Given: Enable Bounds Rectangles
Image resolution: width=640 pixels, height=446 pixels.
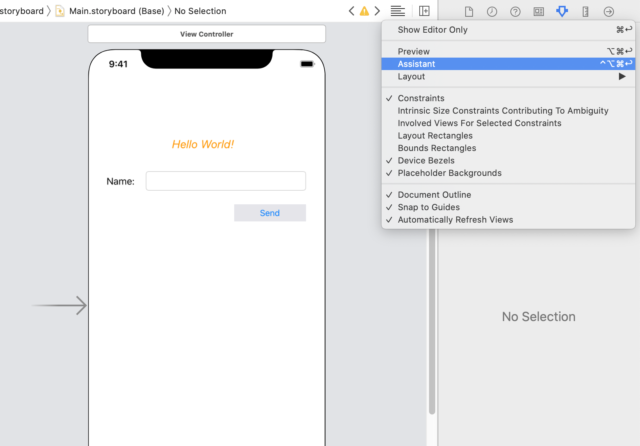Looking at the screenshot, I should click(x=508, y=148).
